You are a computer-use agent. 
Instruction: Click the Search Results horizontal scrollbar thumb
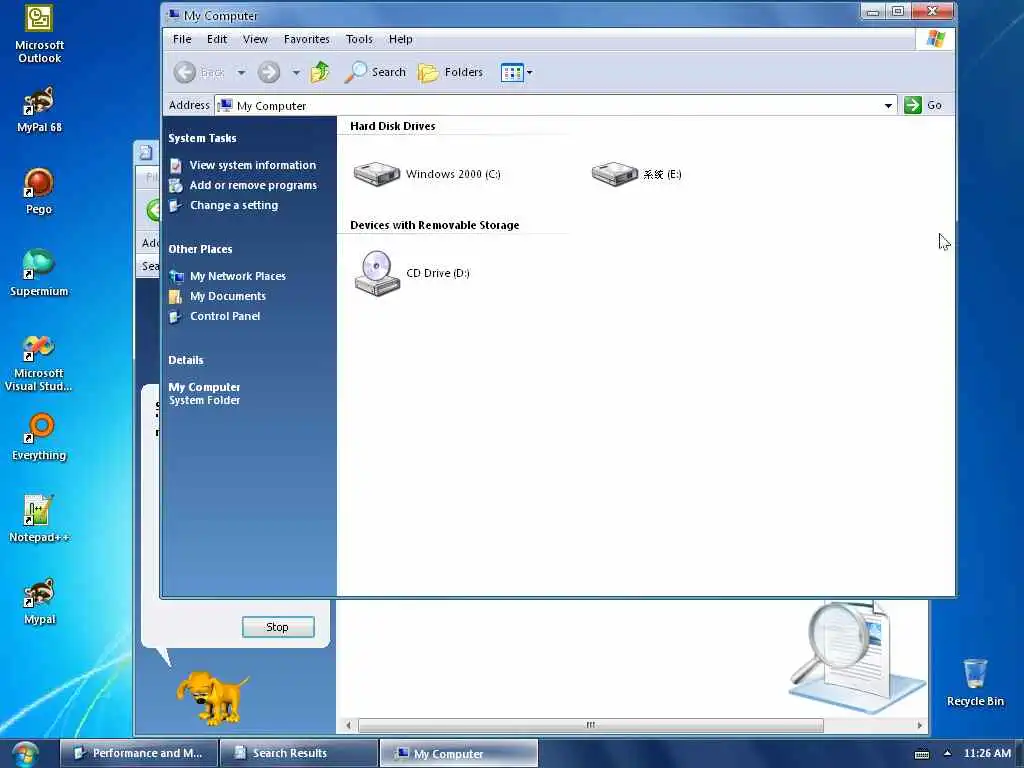591,725
